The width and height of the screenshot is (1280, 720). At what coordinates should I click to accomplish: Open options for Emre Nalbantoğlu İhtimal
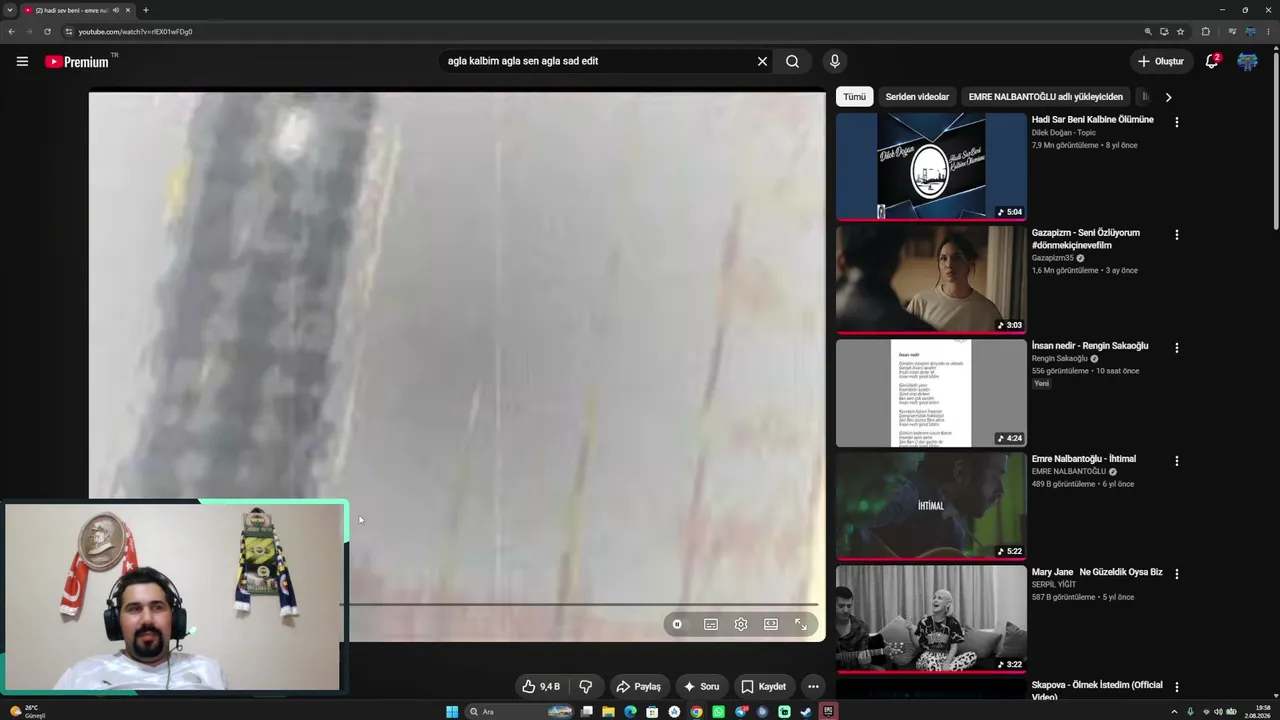tap(1176, 461)
